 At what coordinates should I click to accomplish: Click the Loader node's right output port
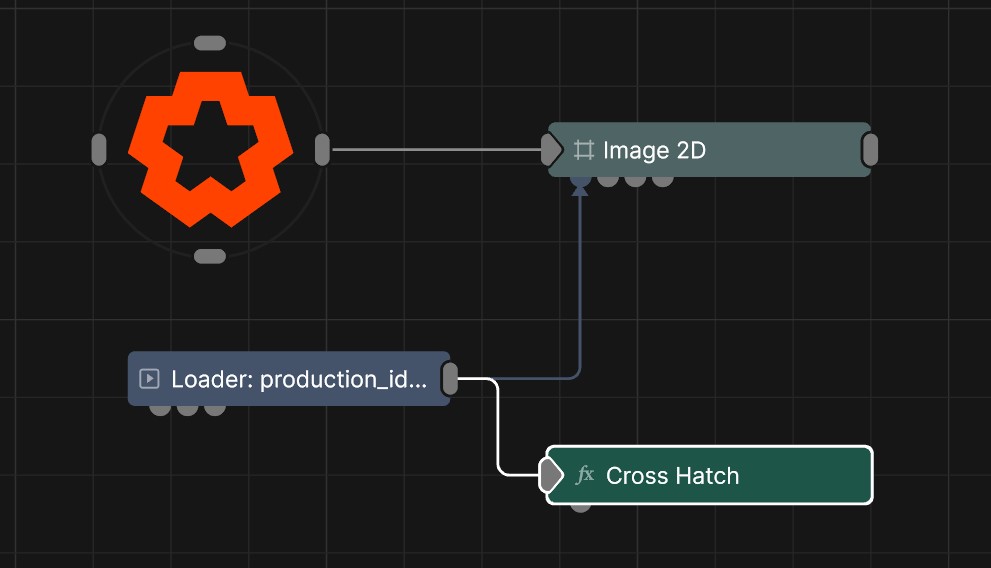pos(450,379)
